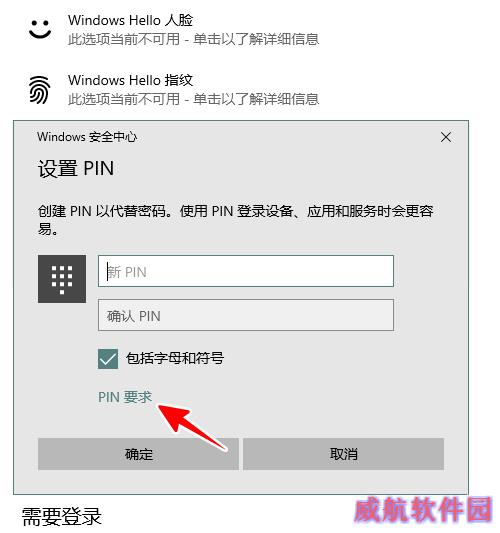Click the Windows Hello face smiley icon
Screen dimensions: 500x533
40,29
